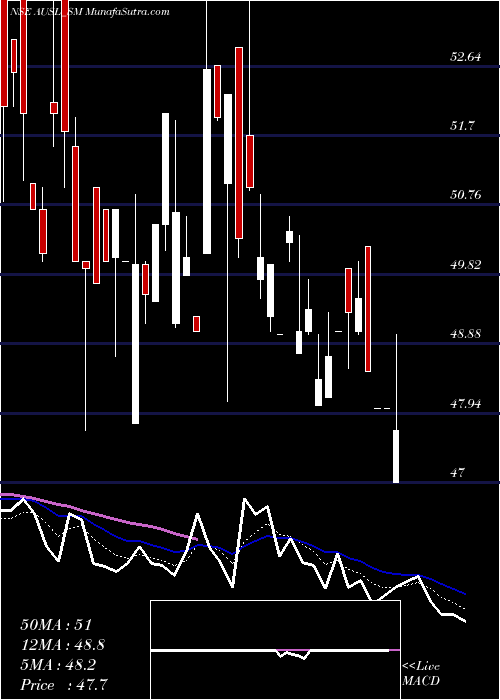Click the 47.94 price level label
The width and height of the screenshot is (500, 700).
[465, 404]
